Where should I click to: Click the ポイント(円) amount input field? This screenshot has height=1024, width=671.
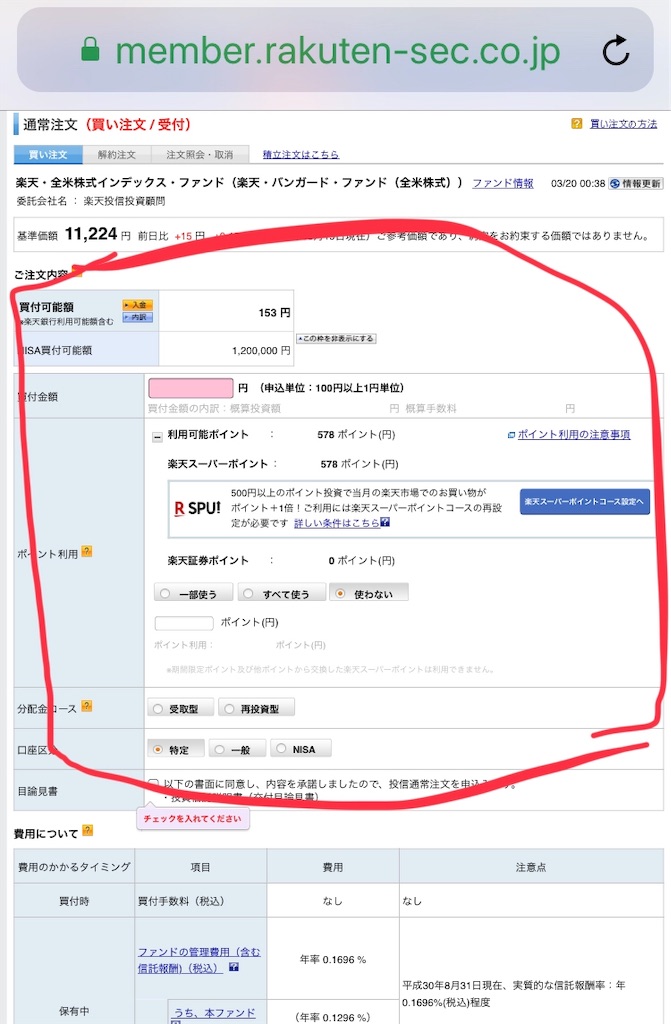click(x=184, y=623)
